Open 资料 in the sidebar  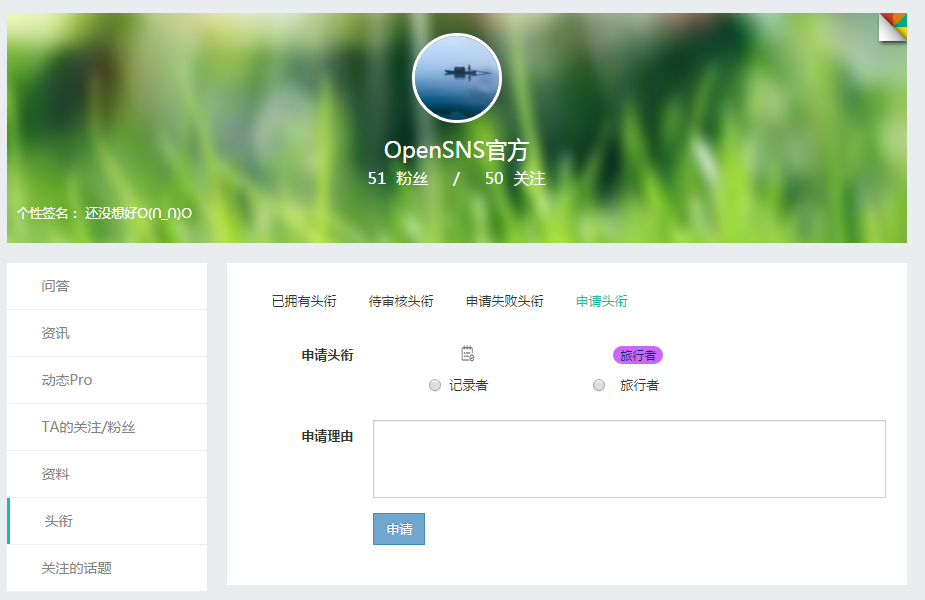tap(107, 474)
